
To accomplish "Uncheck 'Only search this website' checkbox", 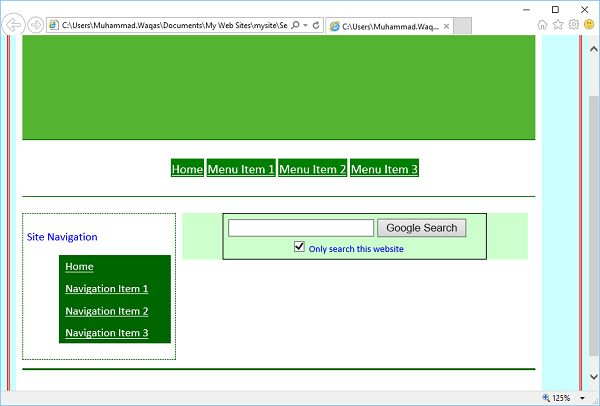I will pyautogui.click(x=299, y=247).
